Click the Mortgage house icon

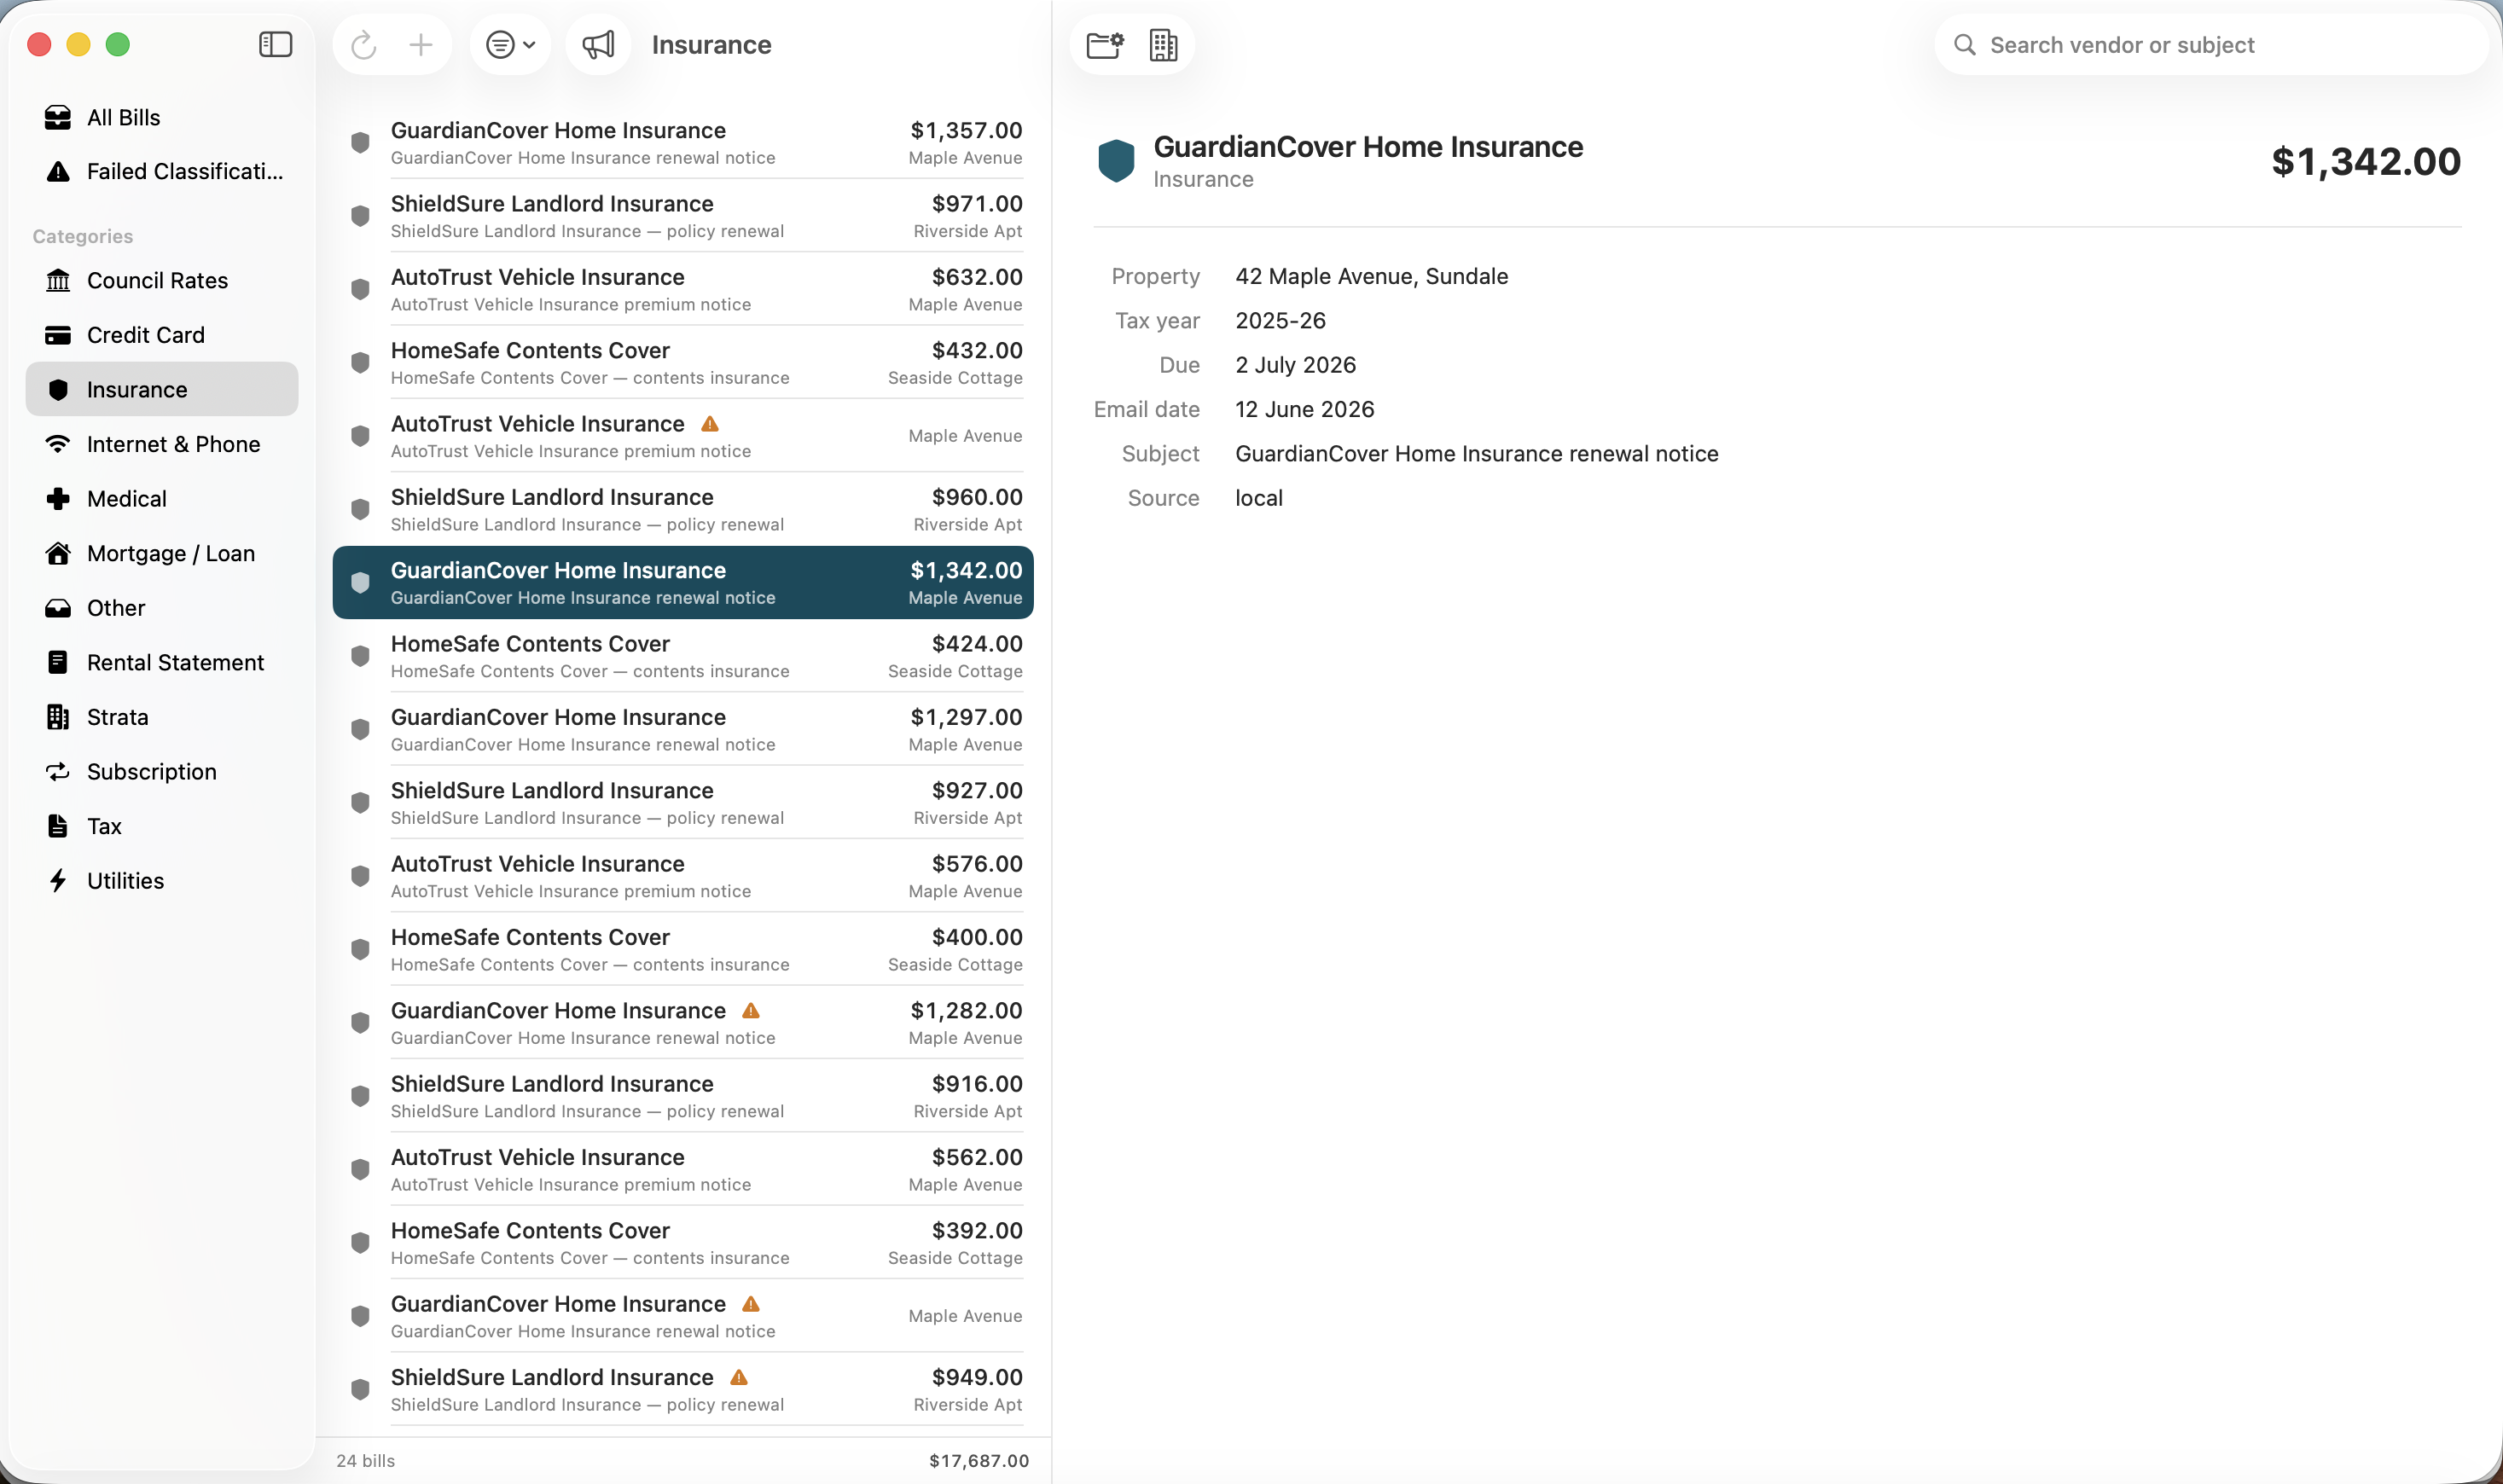point(58,553)
